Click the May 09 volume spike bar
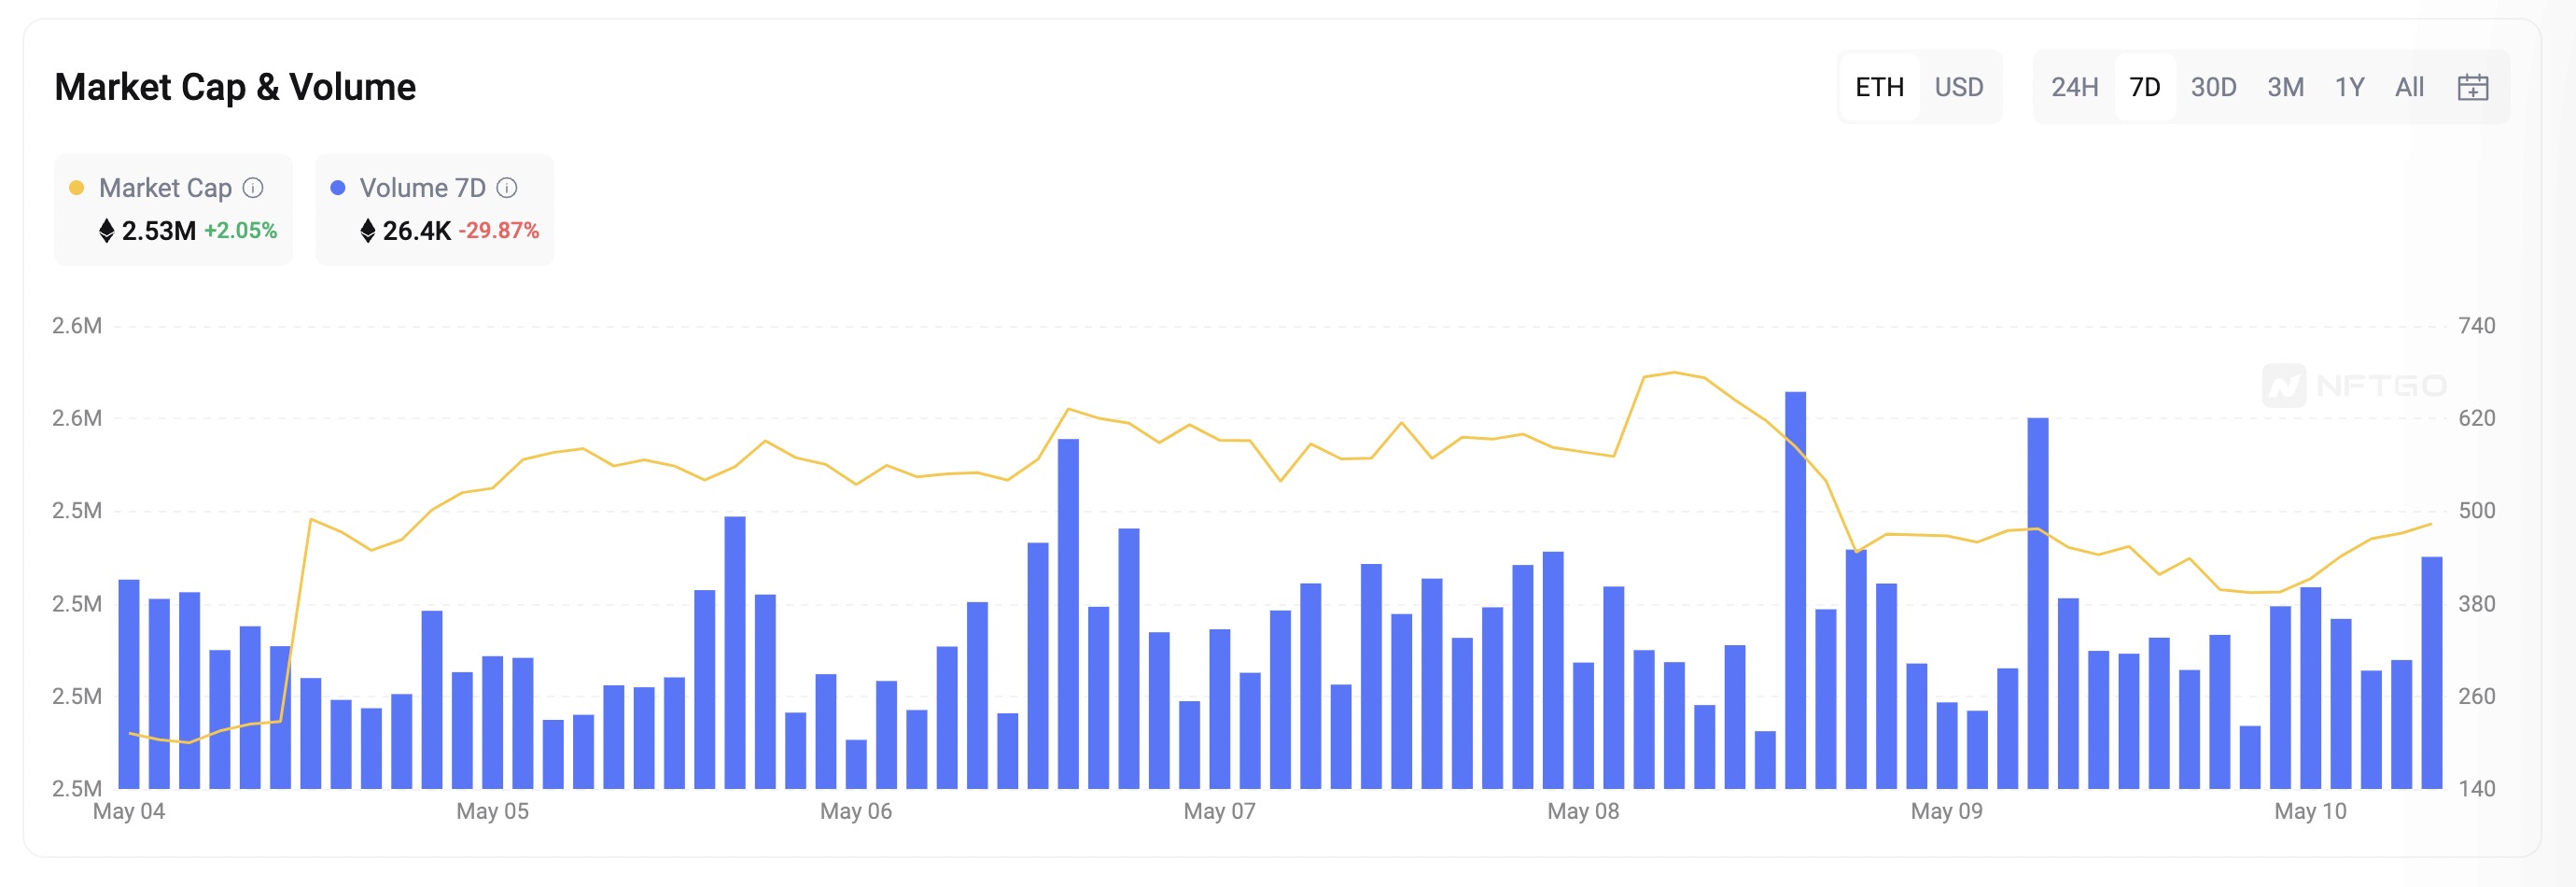The height and width of the screenshot is (887, 2576). coord(2037,603)
